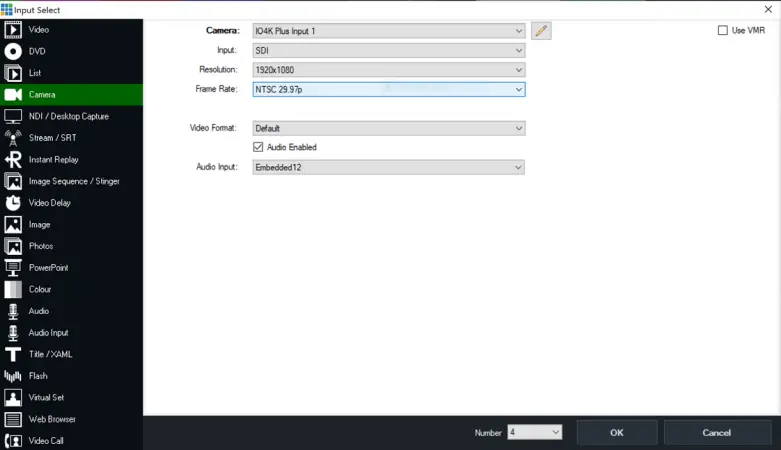Select the Flash label in sidebar
Viewport: 781px width, 450px height.
pos(38,376)
